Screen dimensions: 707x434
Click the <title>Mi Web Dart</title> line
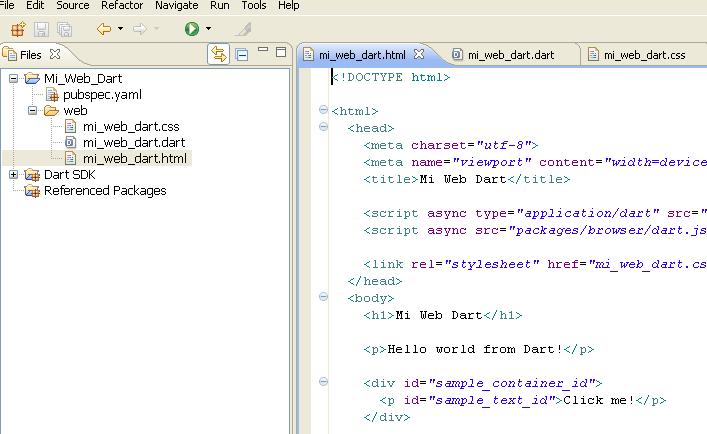(467, 179)
